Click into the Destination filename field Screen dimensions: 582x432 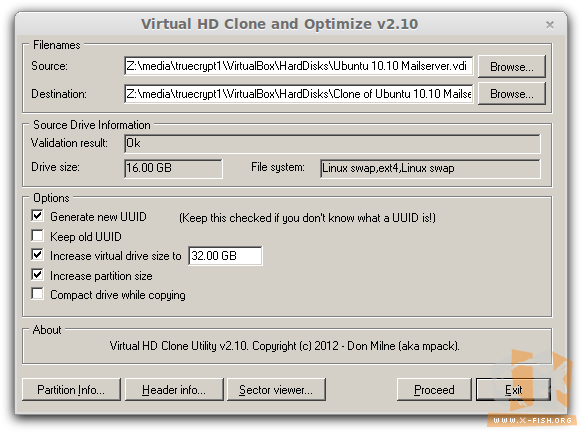299,94
